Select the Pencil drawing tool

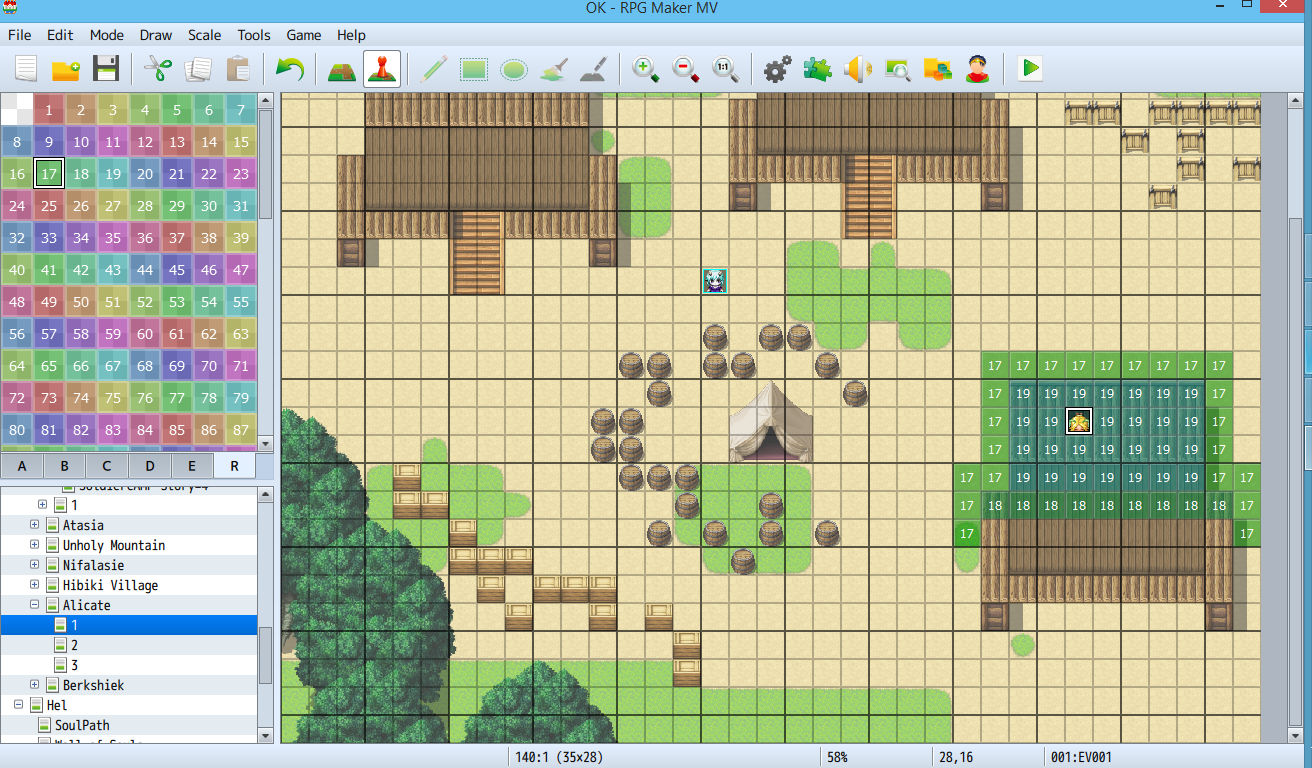coord(434,69)
